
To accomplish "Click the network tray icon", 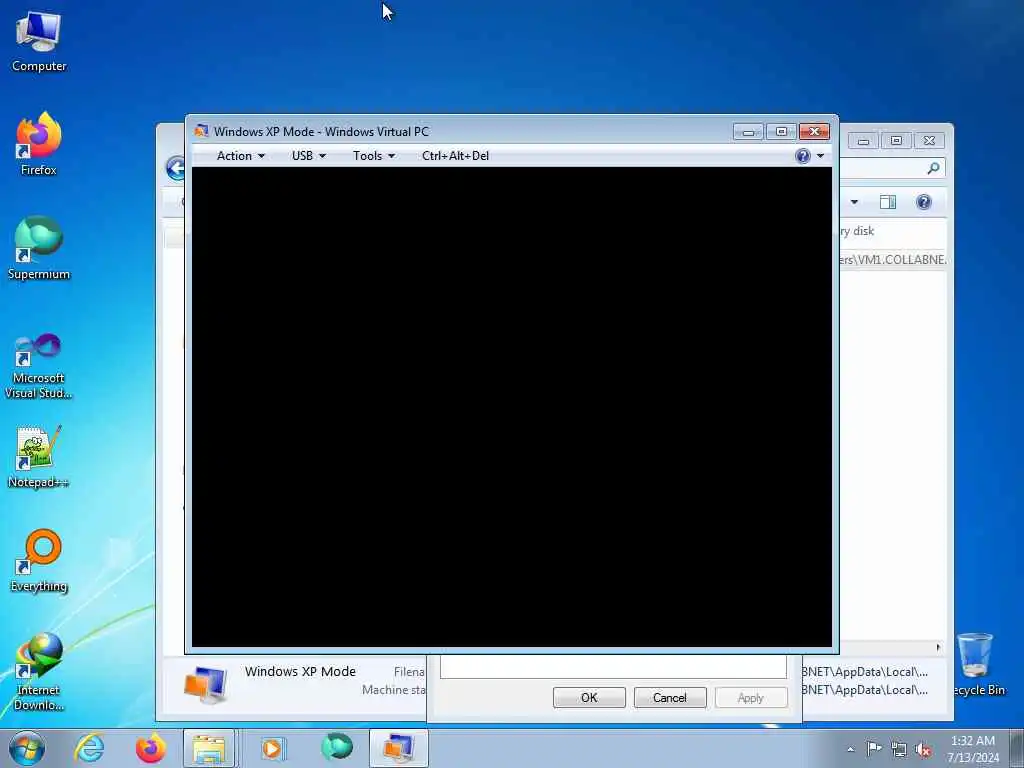I will 899,749.
